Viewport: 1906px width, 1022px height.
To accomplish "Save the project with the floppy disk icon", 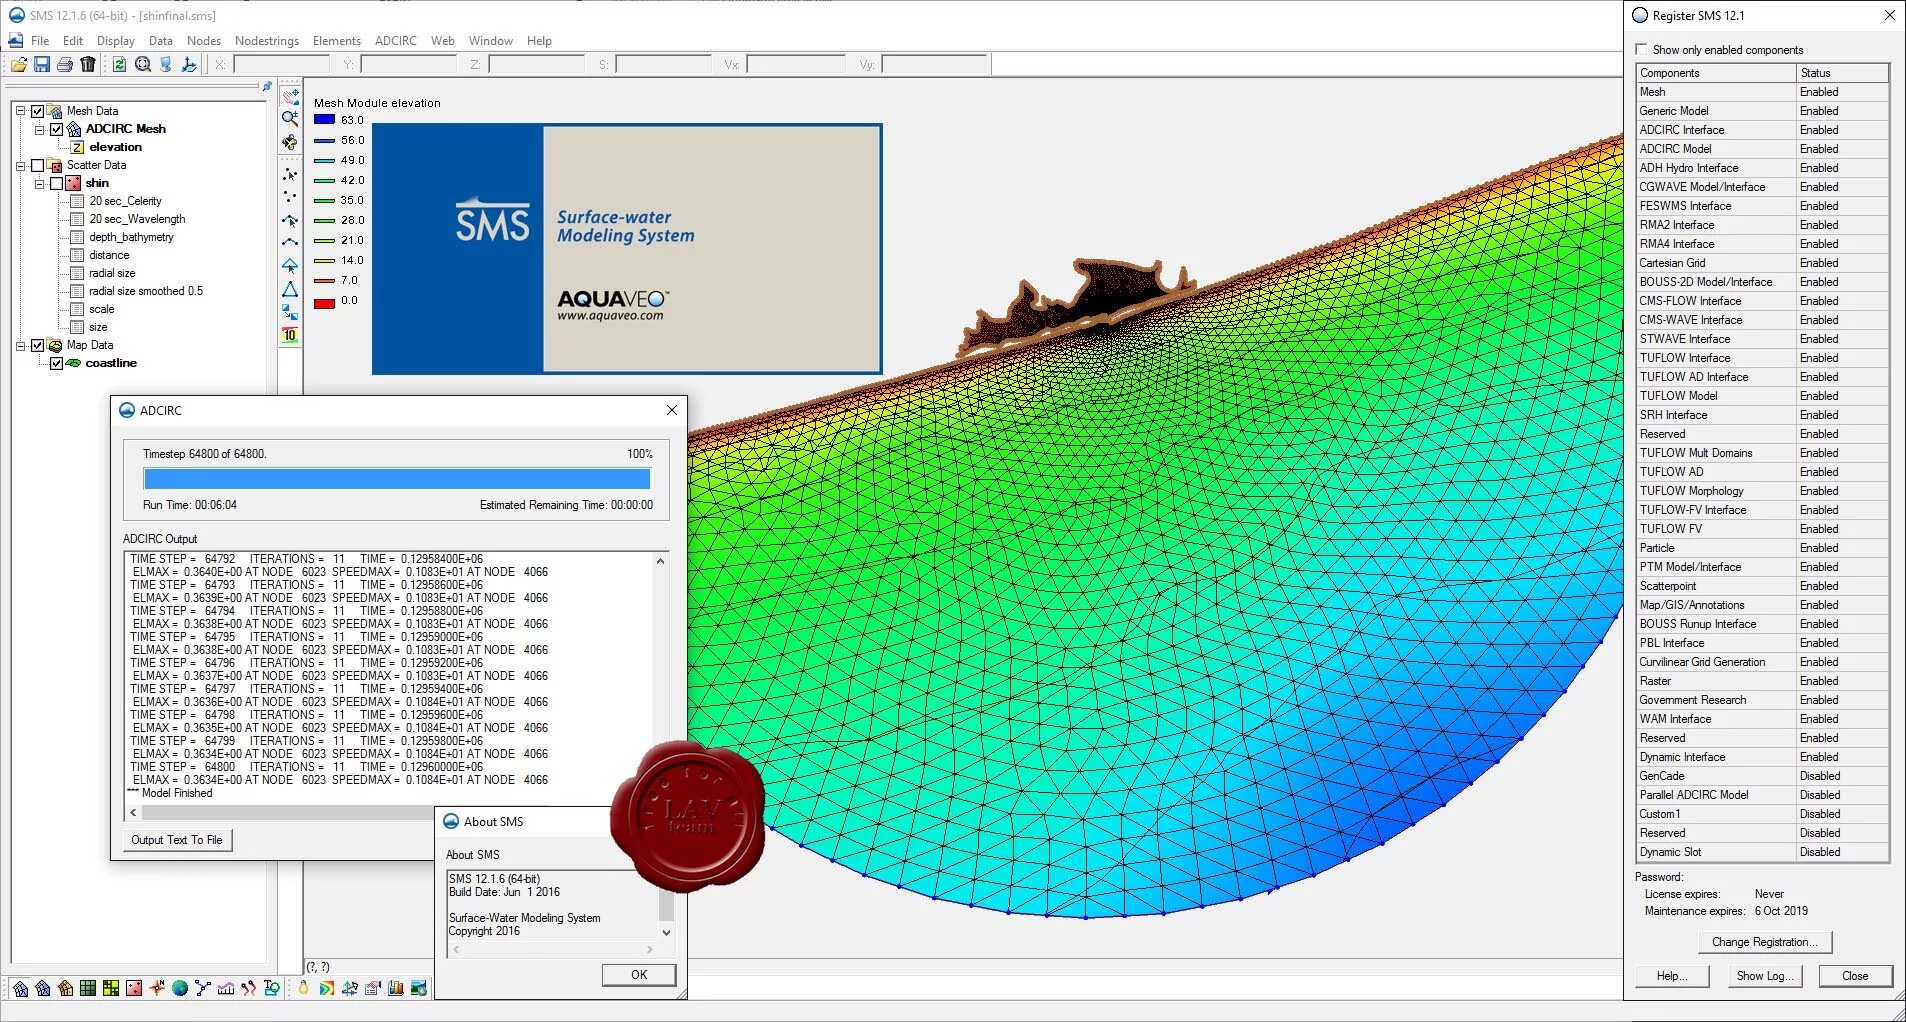I will (42, 64).
